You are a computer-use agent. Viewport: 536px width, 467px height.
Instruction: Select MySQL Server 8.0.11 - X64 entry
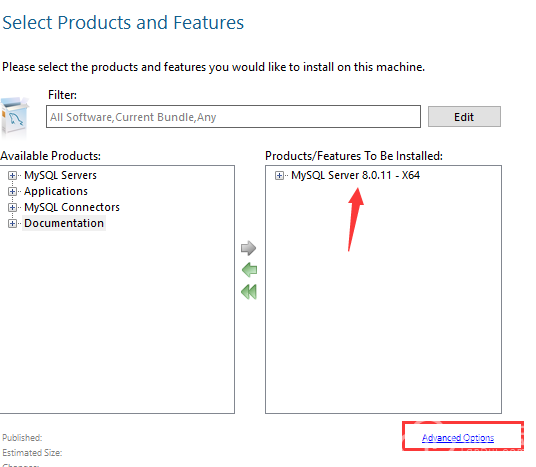[x=356, y=175]
